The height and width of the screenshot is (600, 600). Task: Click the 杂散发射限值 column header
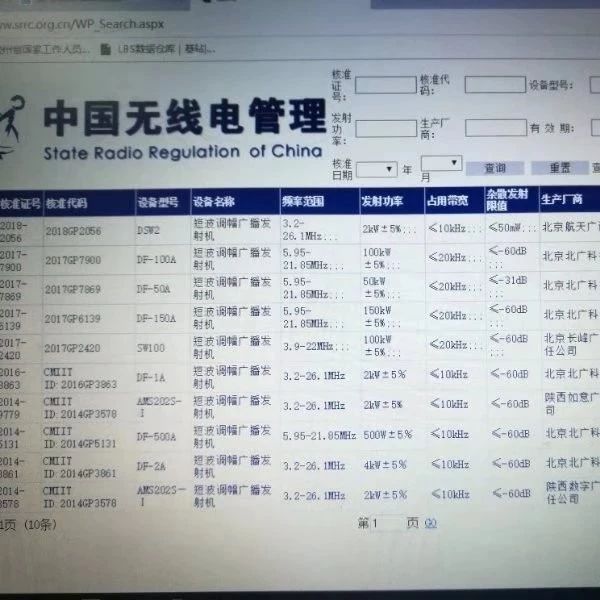(x=507, y=200)
